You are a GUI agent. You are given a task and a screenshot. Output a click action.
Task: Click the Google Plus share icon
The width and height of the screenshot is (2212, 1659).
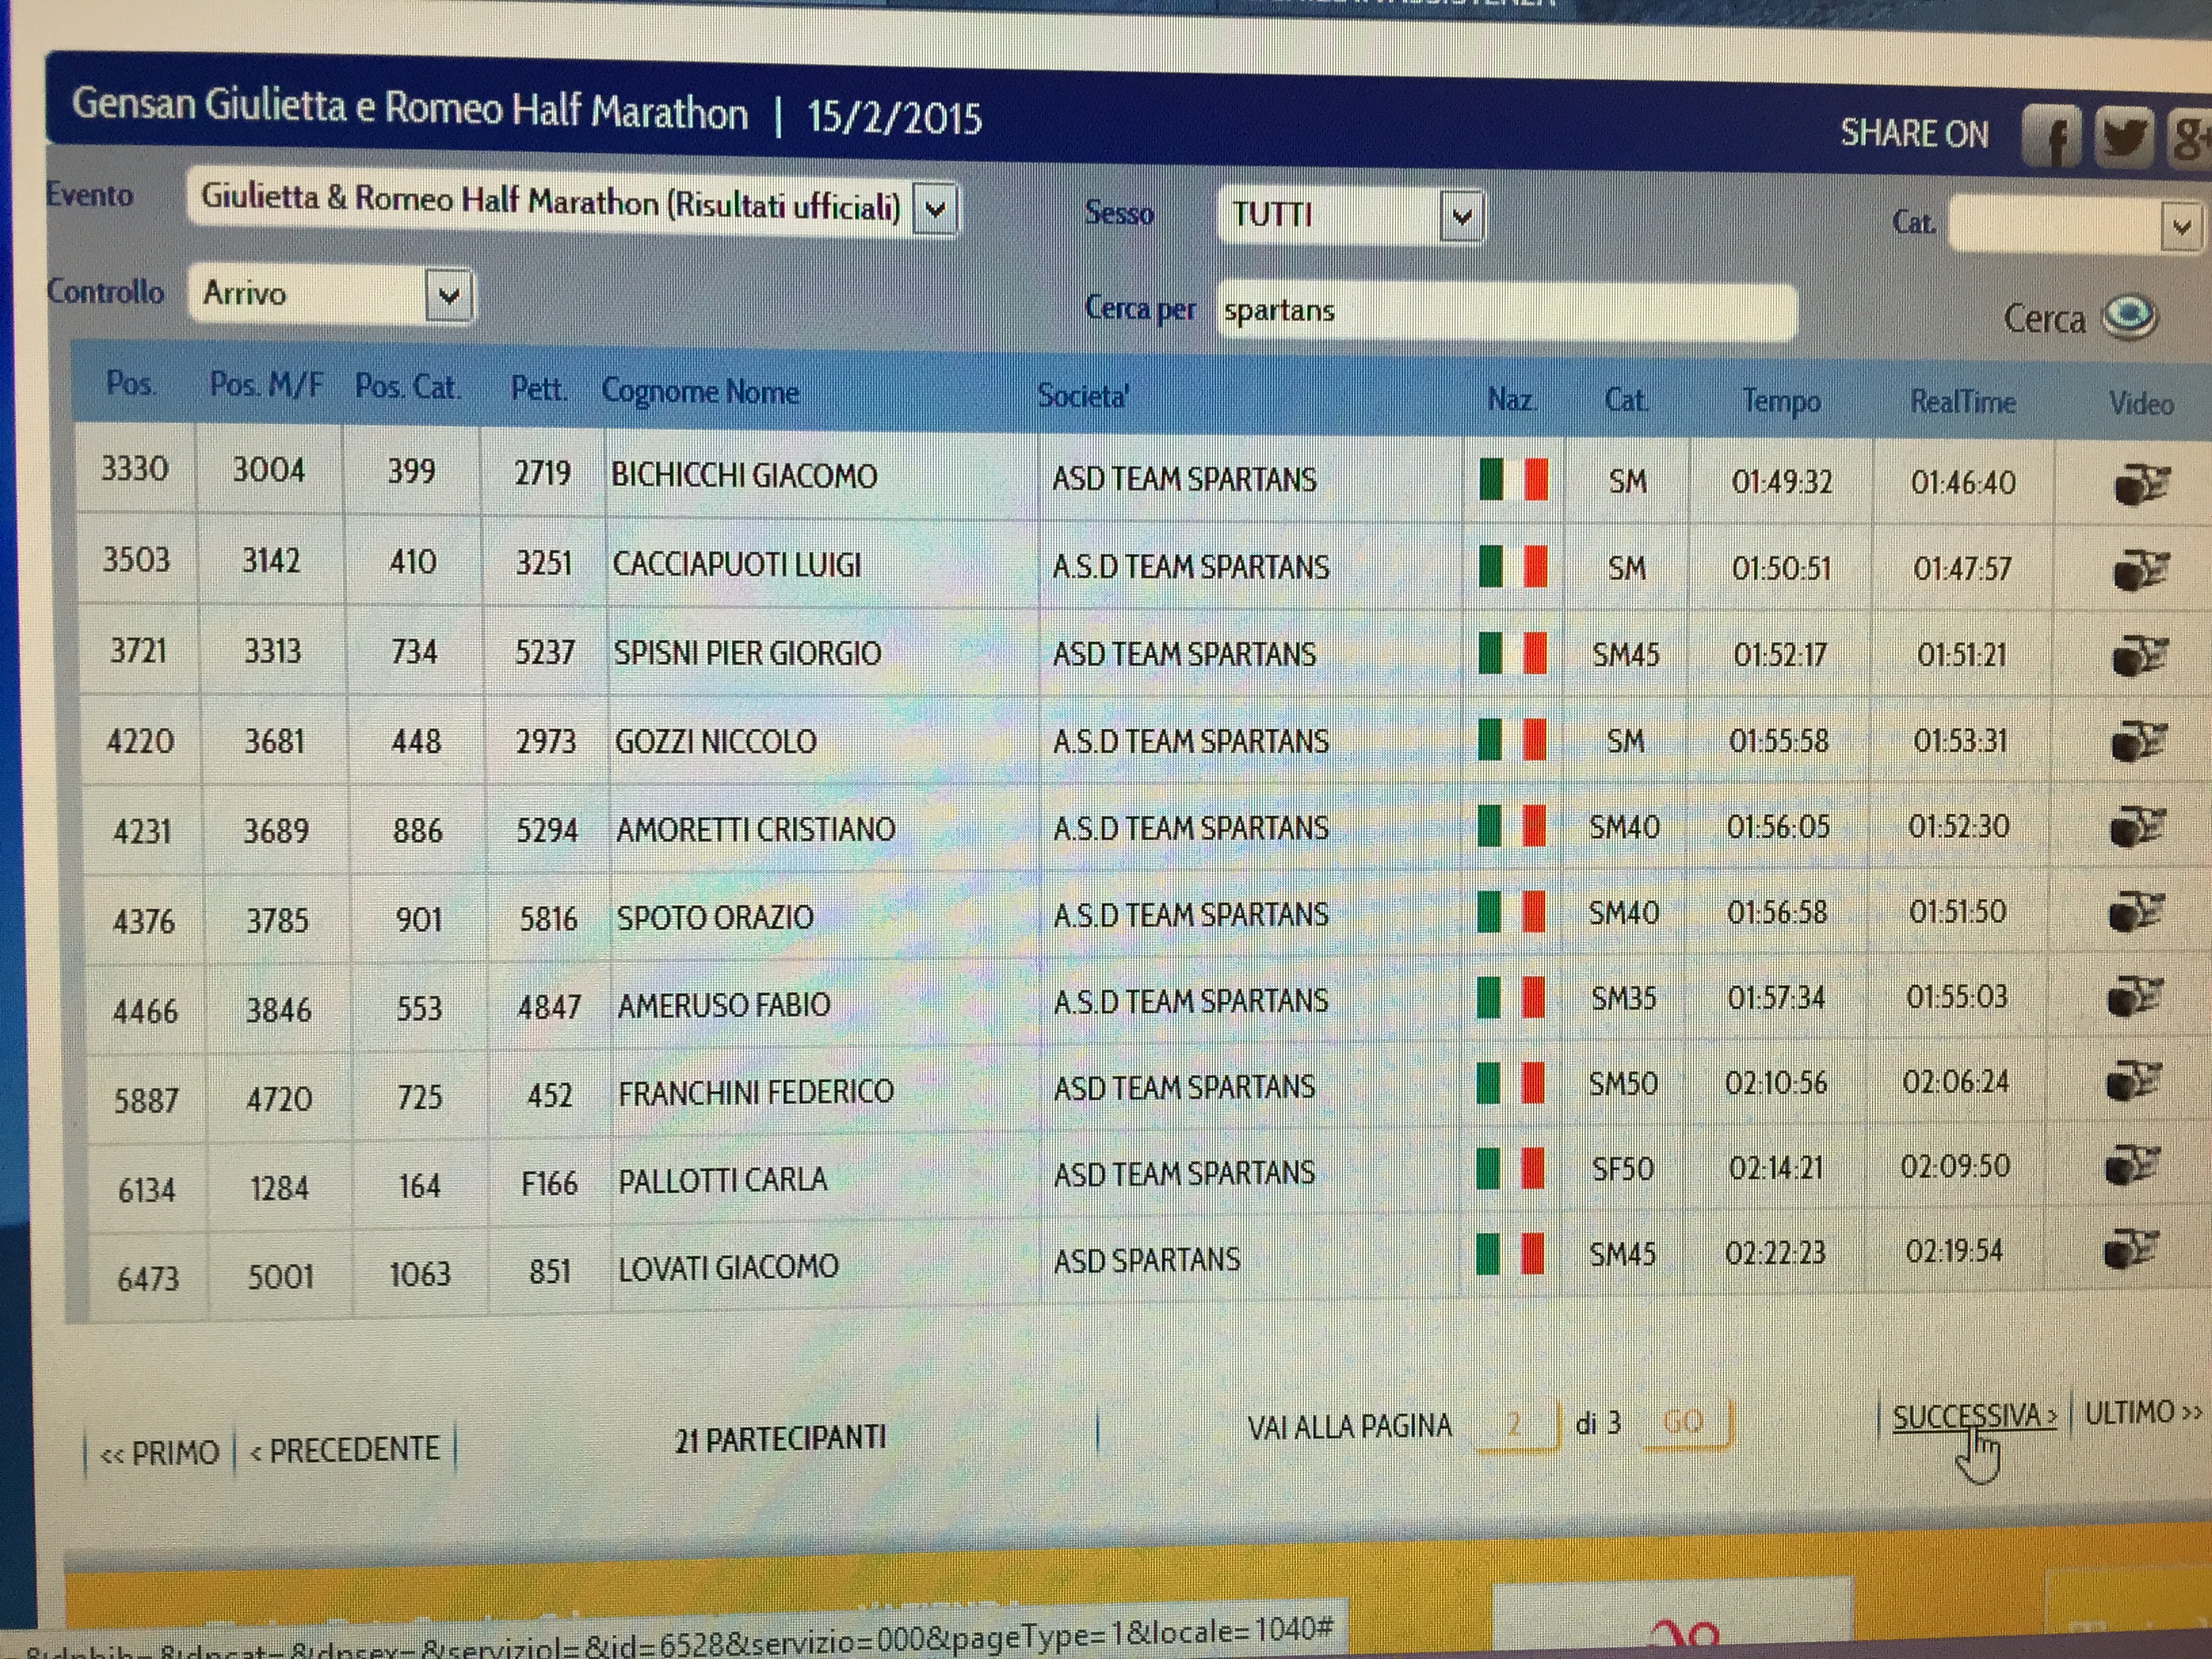[2188, 139]
